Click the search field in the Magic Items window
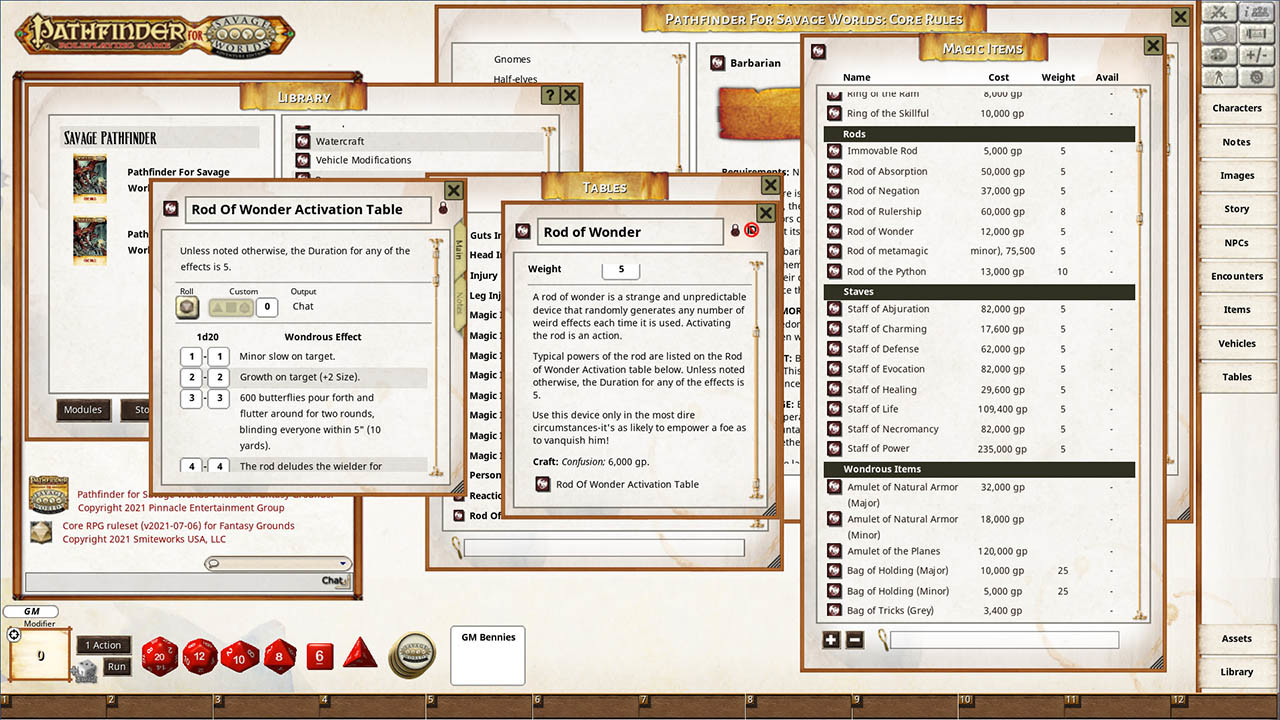Screen dimensions: 1280x720 [1000, 640]
